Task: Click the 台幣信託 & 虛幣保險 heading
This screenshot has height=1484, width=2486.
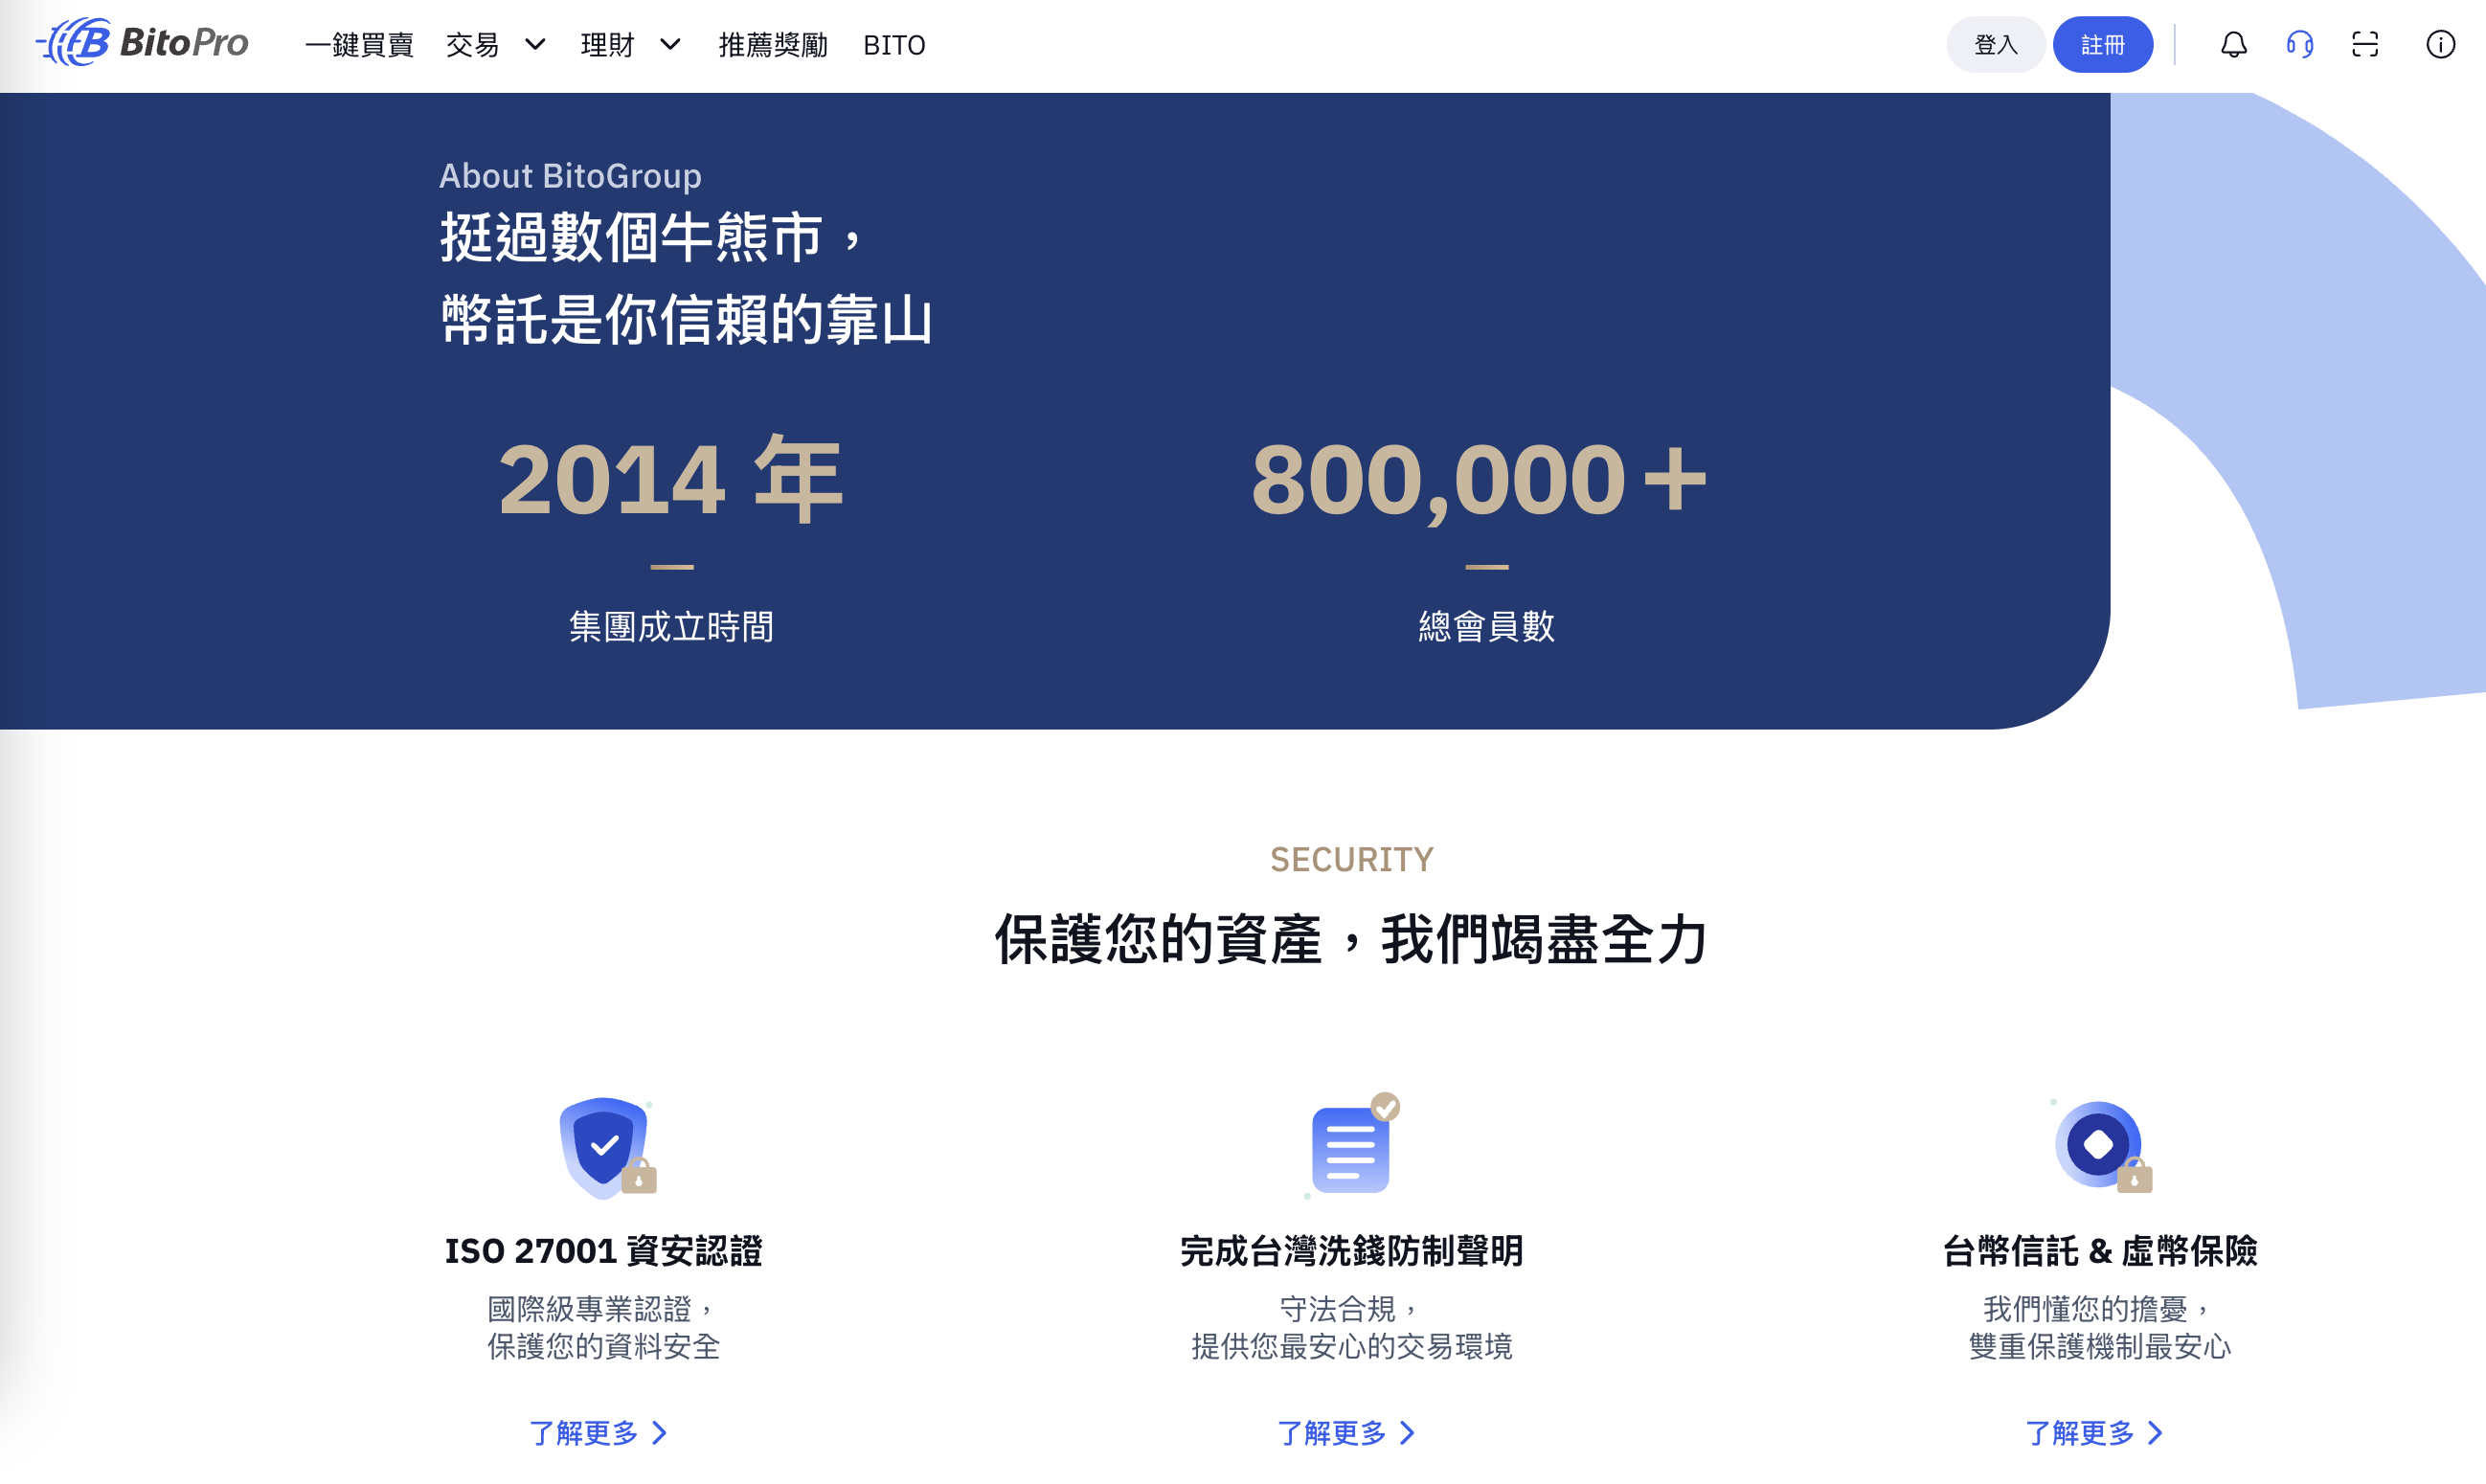Action: click(2100, 1250)
